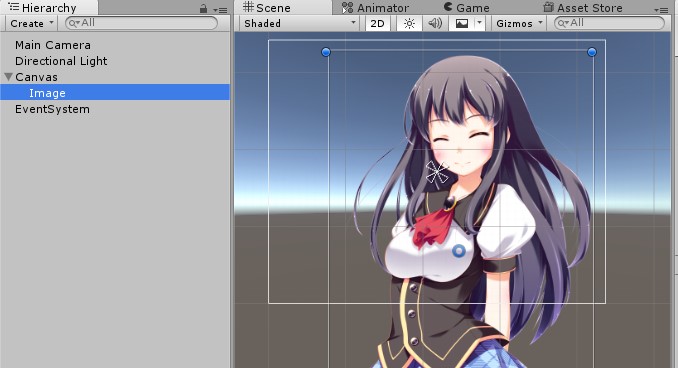678x368 pixels.
Task: Click the anchor preset gizmo in scene
Action: (437, 173)
